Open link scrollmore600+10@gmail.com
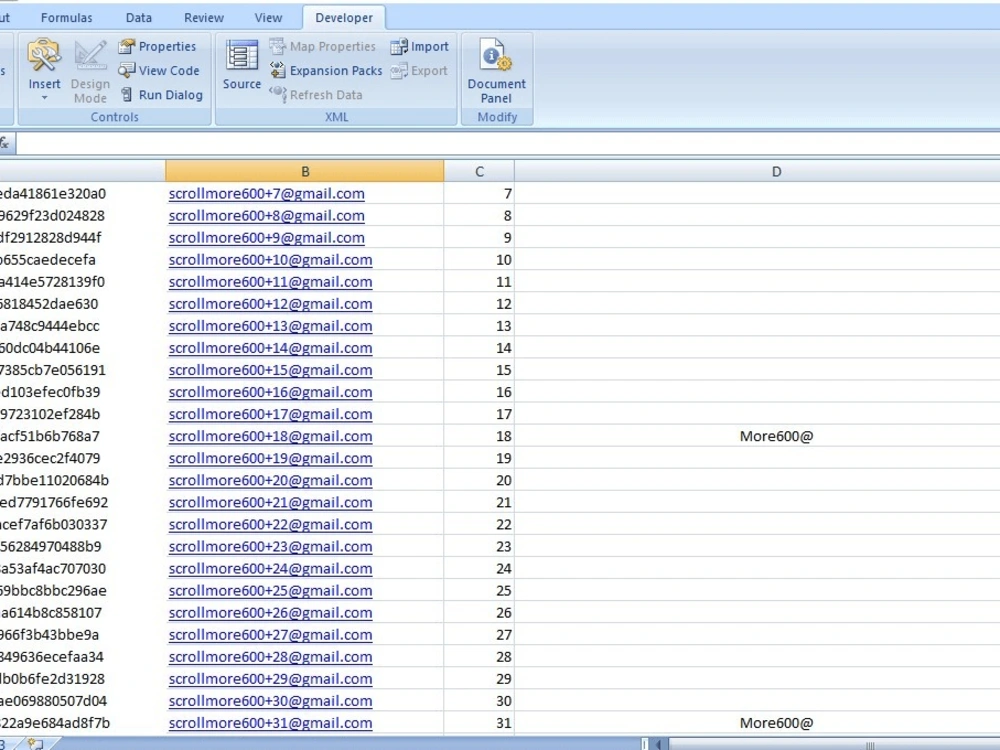The height and width of the screenshot is (750, 1000). pos(270,260)
